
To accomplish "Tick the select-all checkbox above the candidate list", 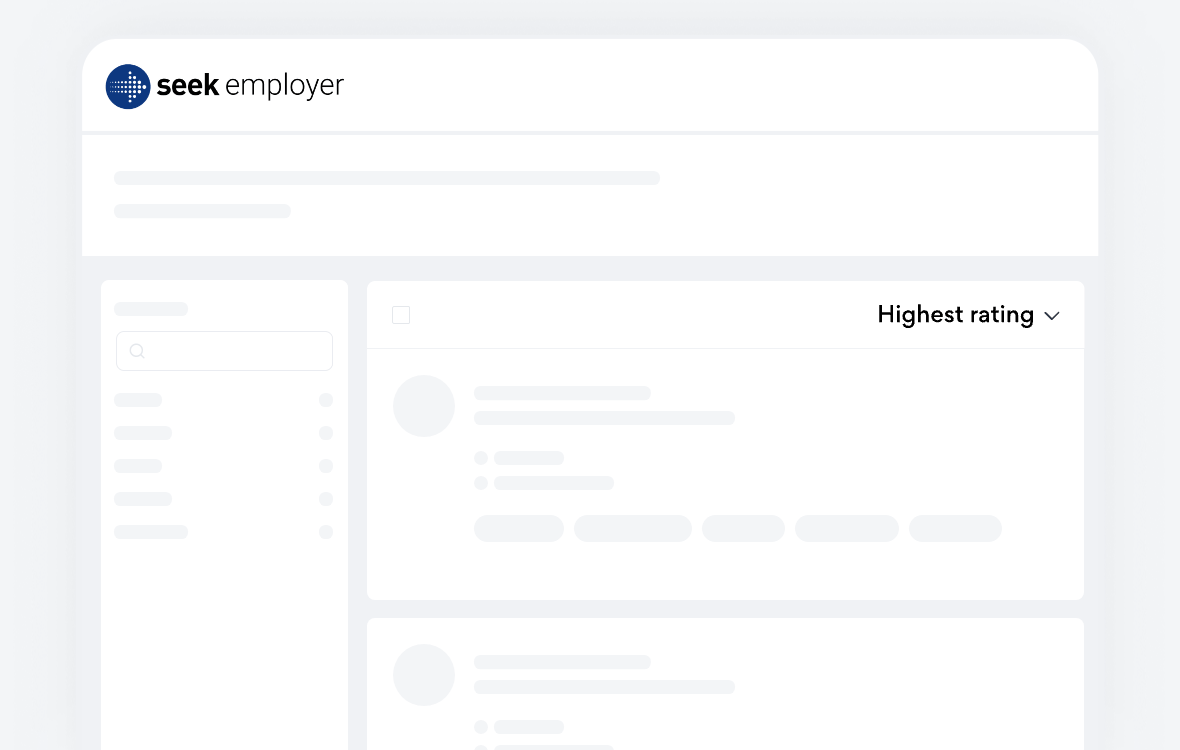I will (401, 315).
